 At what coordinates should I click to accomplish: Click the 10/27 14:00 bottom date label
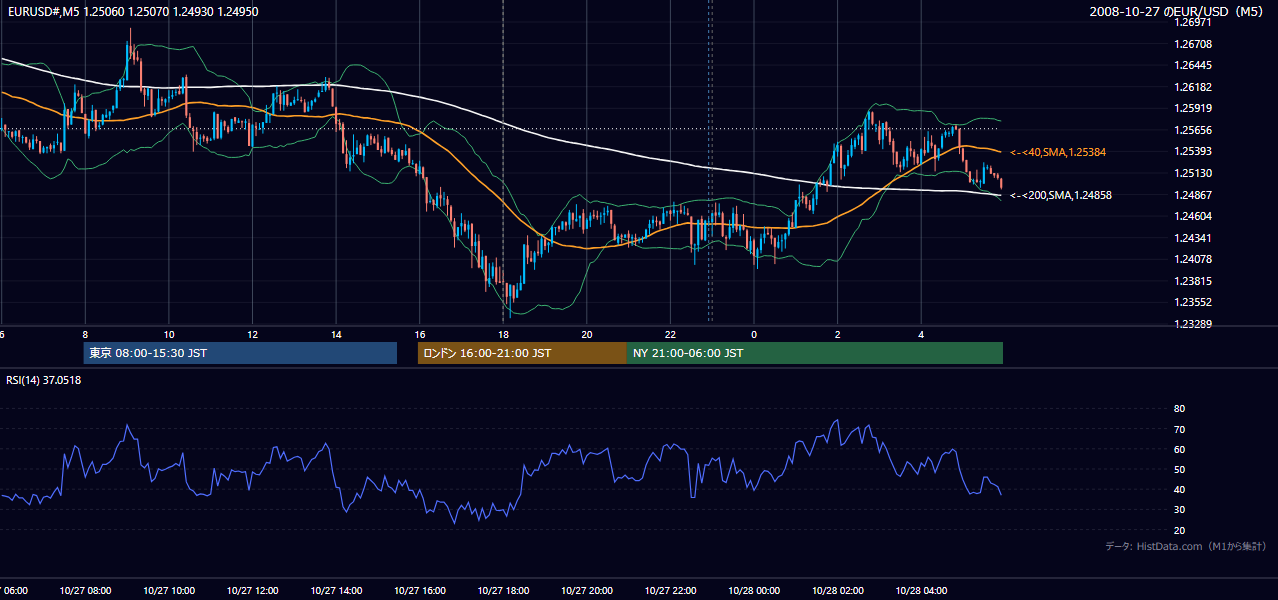(x=336, y=591)
